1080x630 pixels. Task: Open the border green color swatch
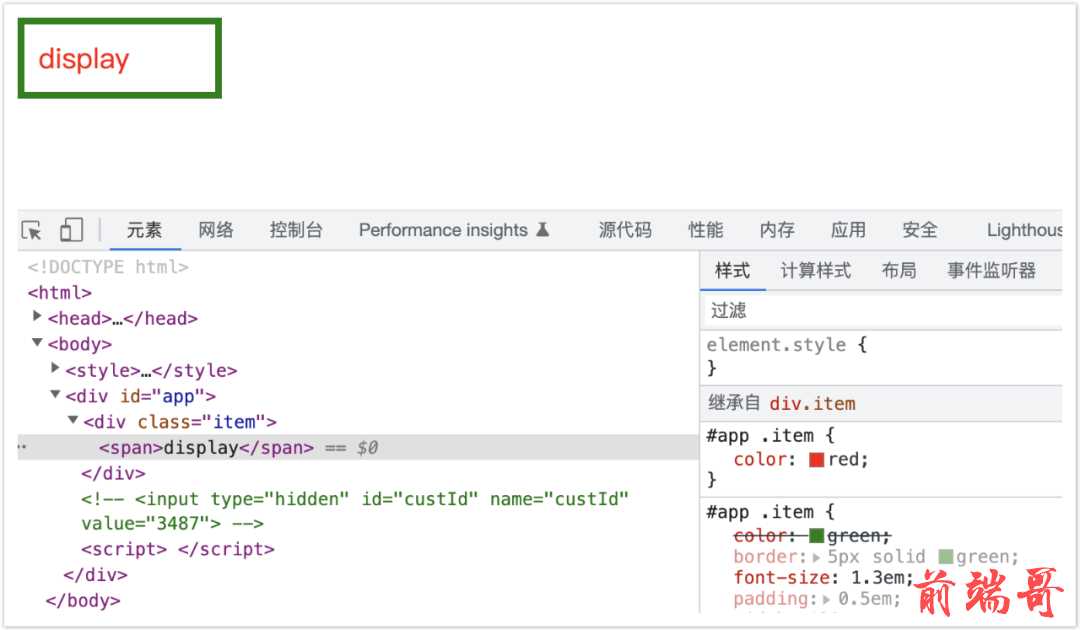946,557
